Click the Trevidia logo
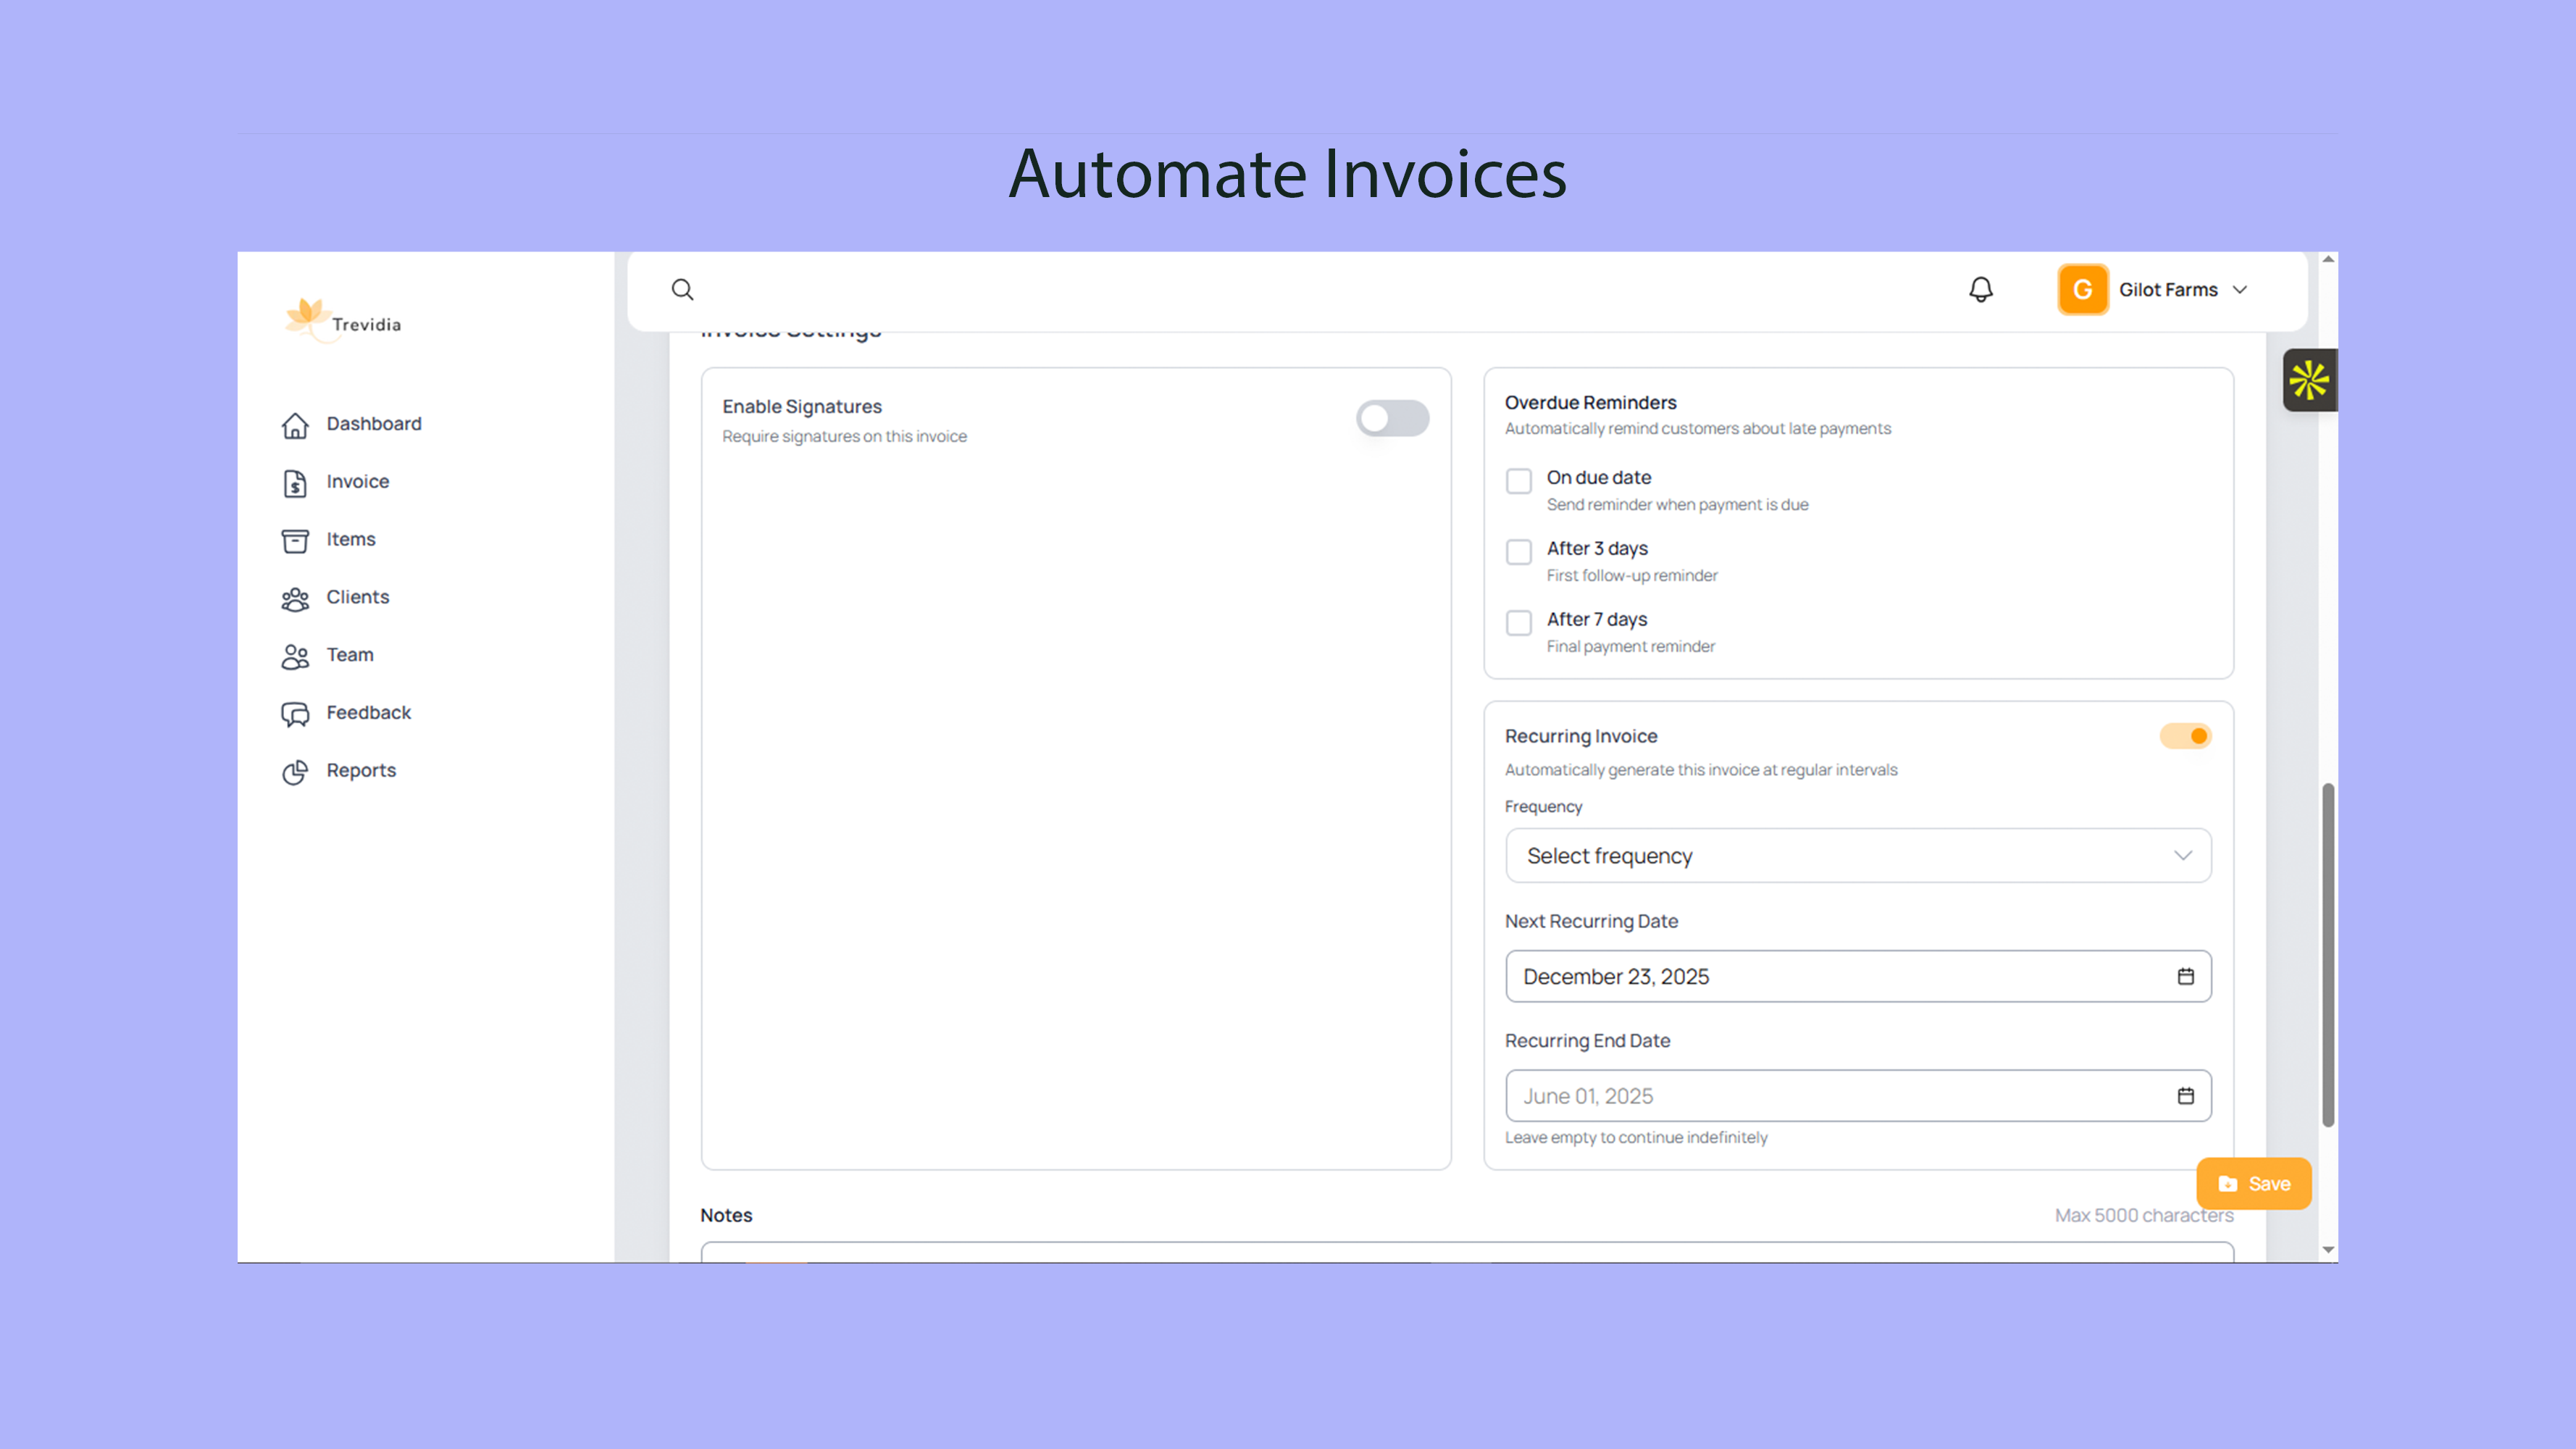This screenshot has height=1449, width=2576. (341, 321)
